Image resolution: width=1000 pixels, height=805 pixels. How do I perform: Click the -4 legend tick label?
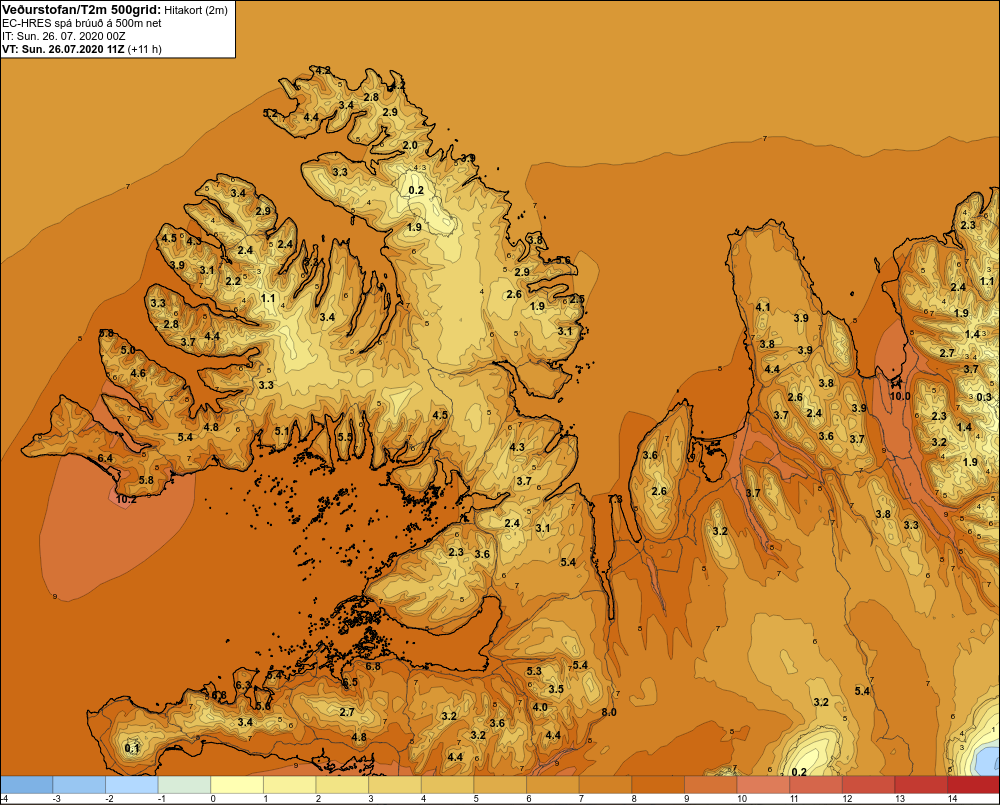coord(4,799)
